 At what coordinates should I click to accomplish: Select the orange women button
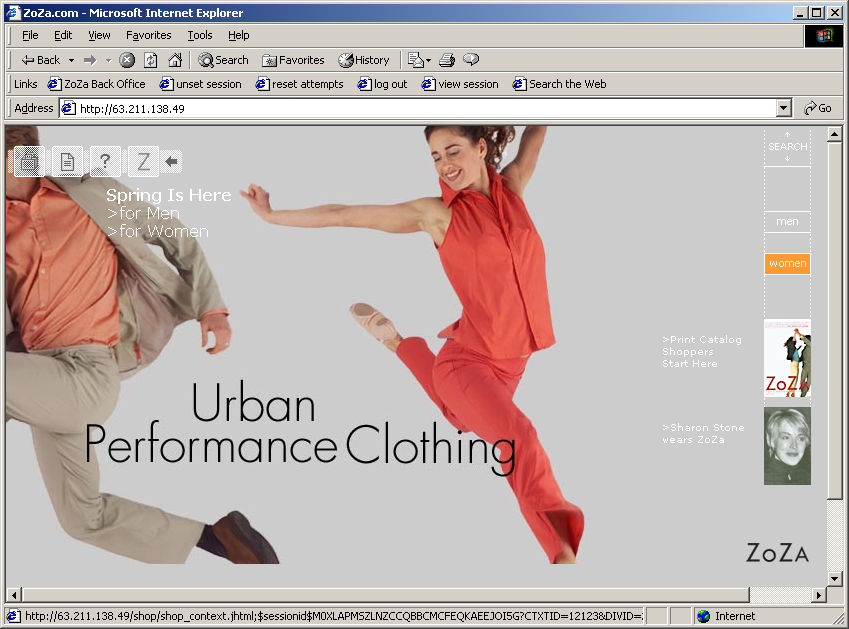tap(787, 264)
